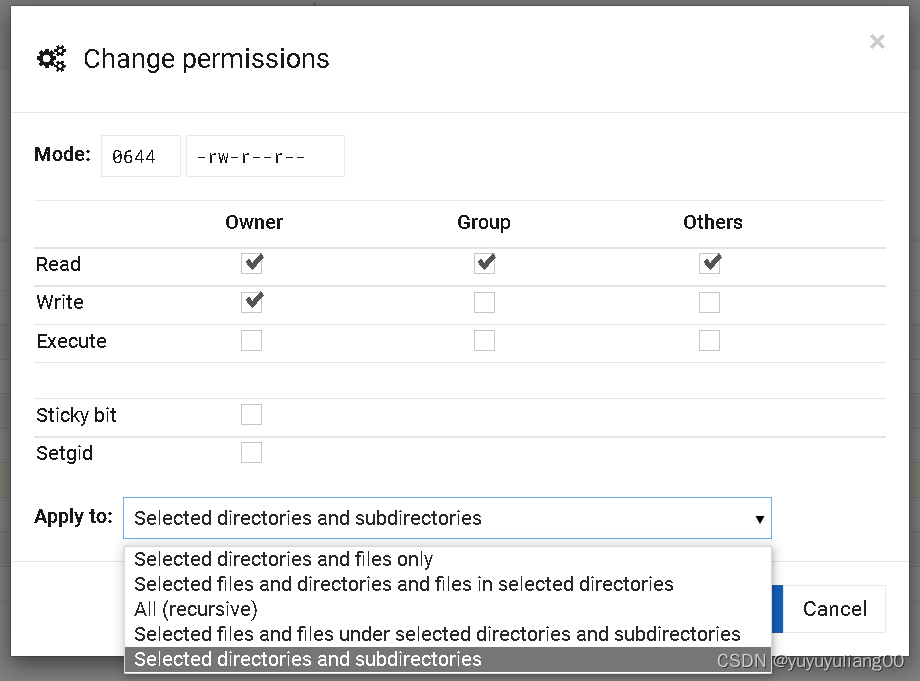Enable Group Execute permission
This screenshot has width=920, height=681.
pyautogui.click(x=484, y=341)
